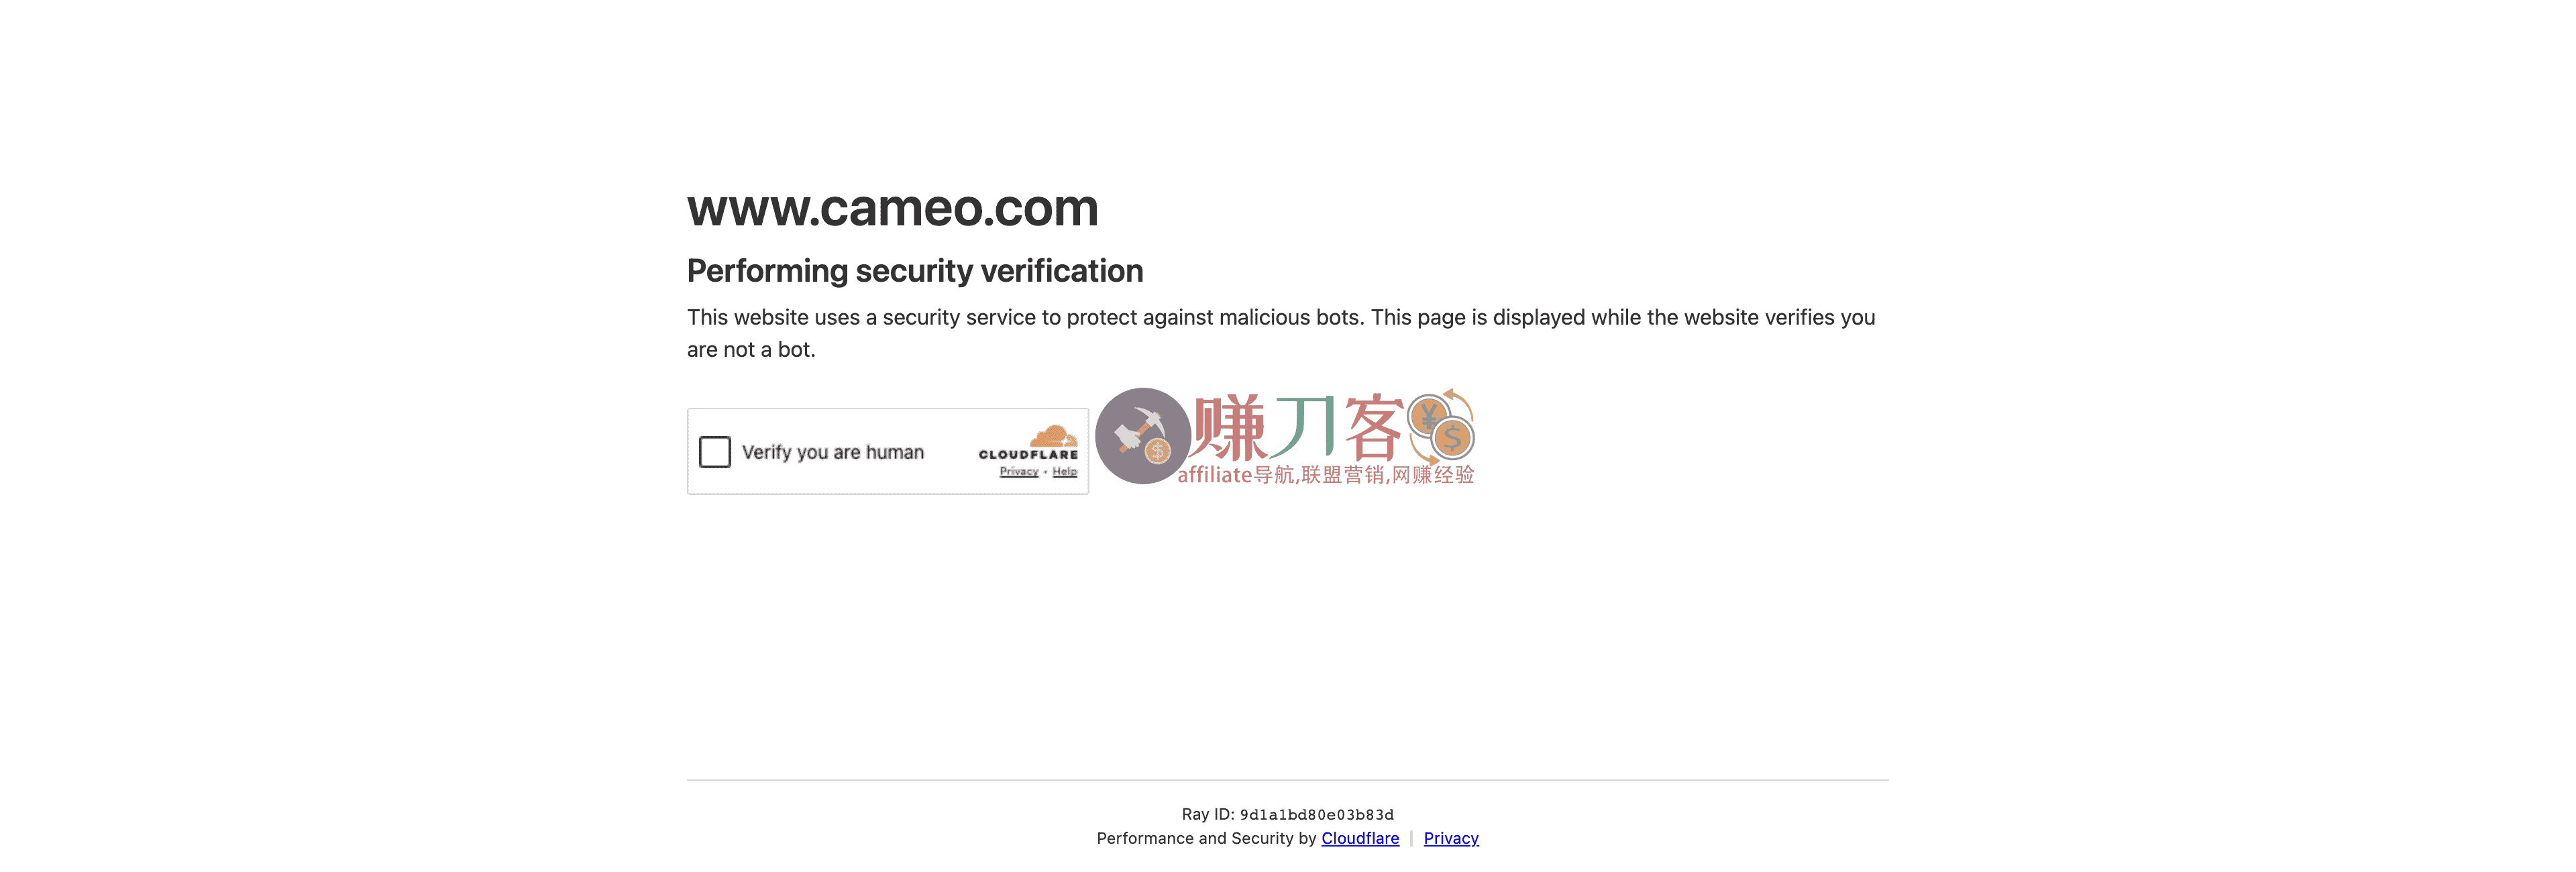Click the www.cameo.com heading
Screen dimensions: 2576x872
(x=892, y=208)
